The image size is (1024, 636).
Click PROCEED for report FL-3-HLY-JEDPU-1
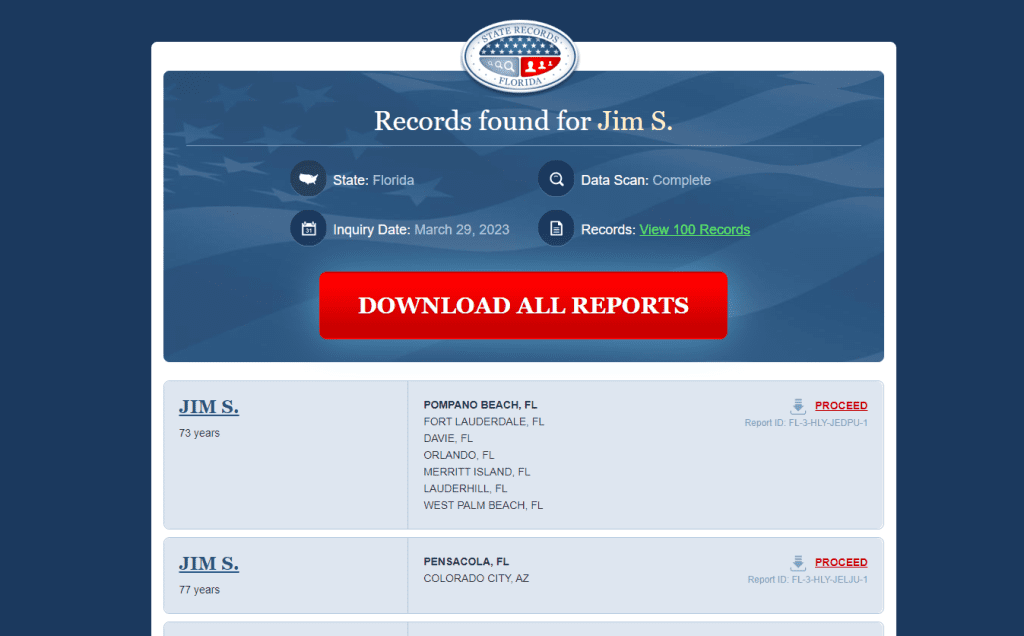pyautogui.click(x=841, y=405)
